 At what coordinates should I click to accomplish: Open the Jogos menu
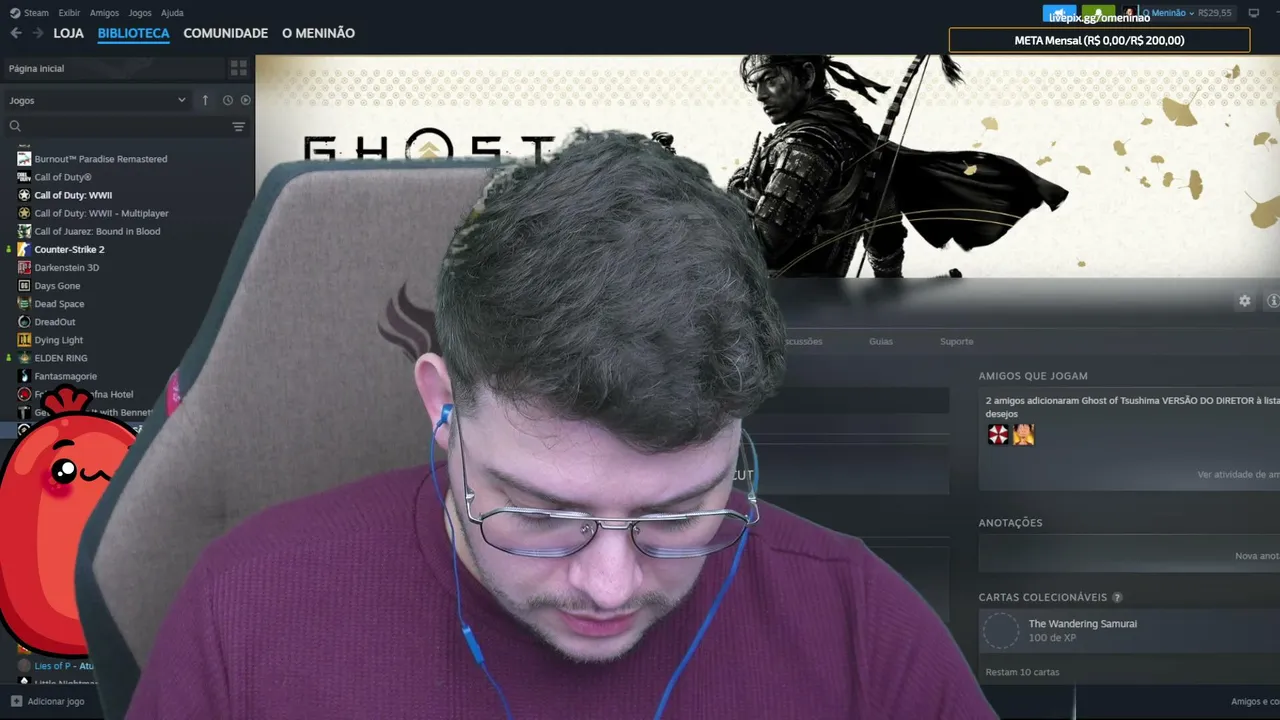point(140,13)
